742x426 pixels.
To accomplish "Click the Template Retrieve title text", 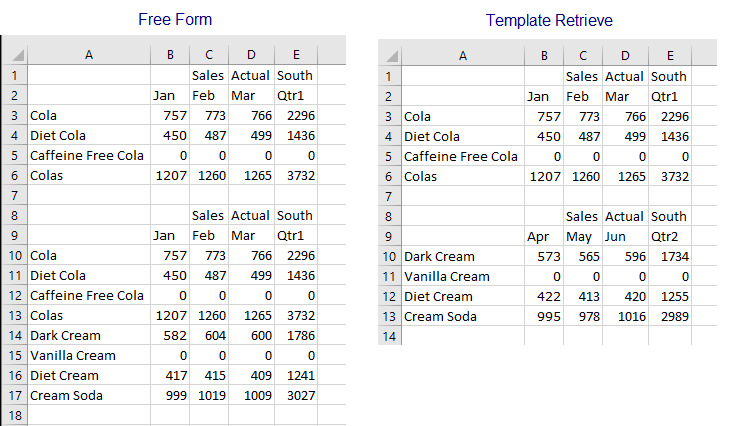I will click(549, 20).
